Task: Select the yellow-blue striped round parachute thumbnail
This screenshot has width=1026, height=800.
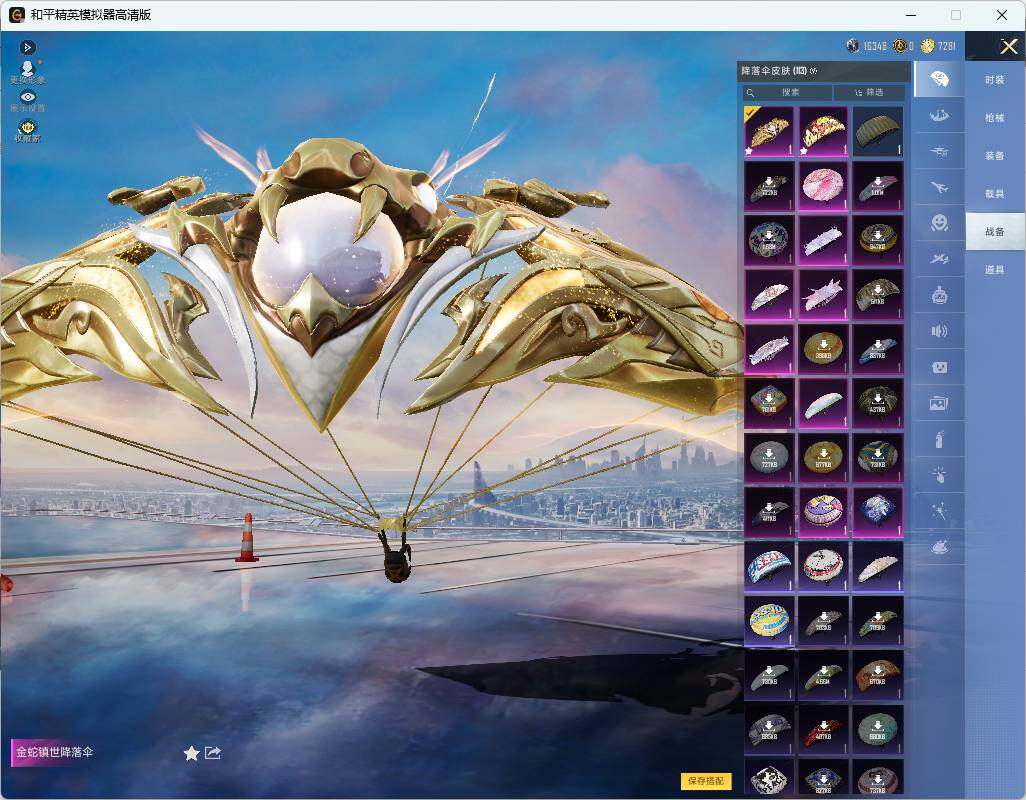Action: click(x=769, y=620)
